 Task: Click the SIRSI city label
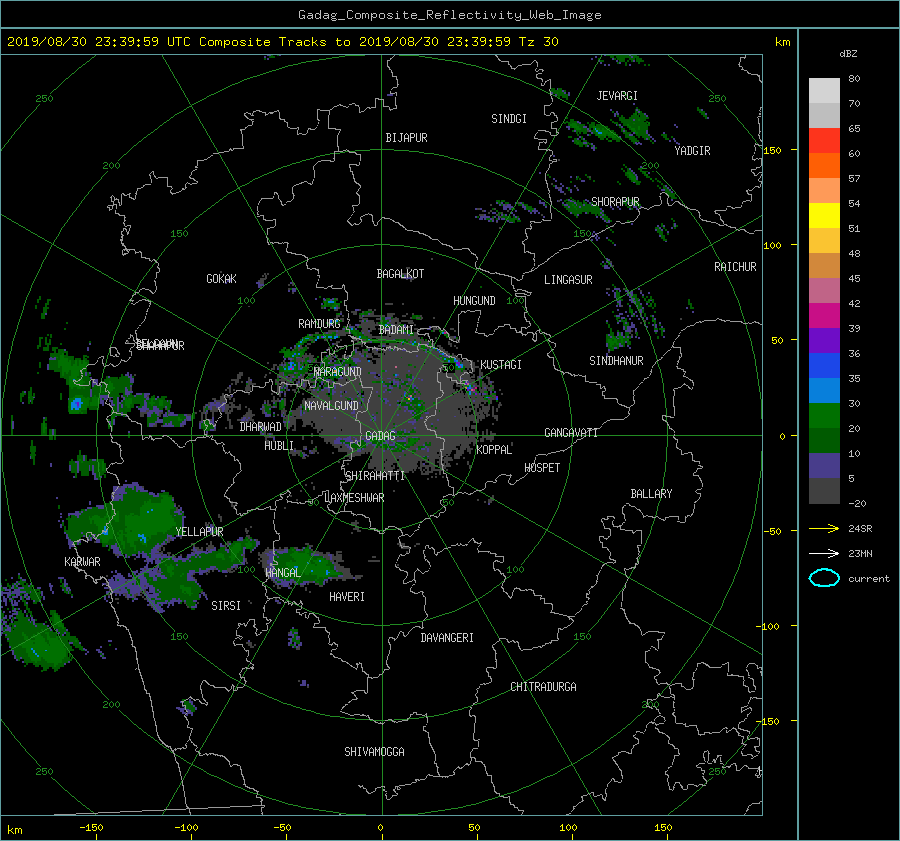(x=226, y=606)
